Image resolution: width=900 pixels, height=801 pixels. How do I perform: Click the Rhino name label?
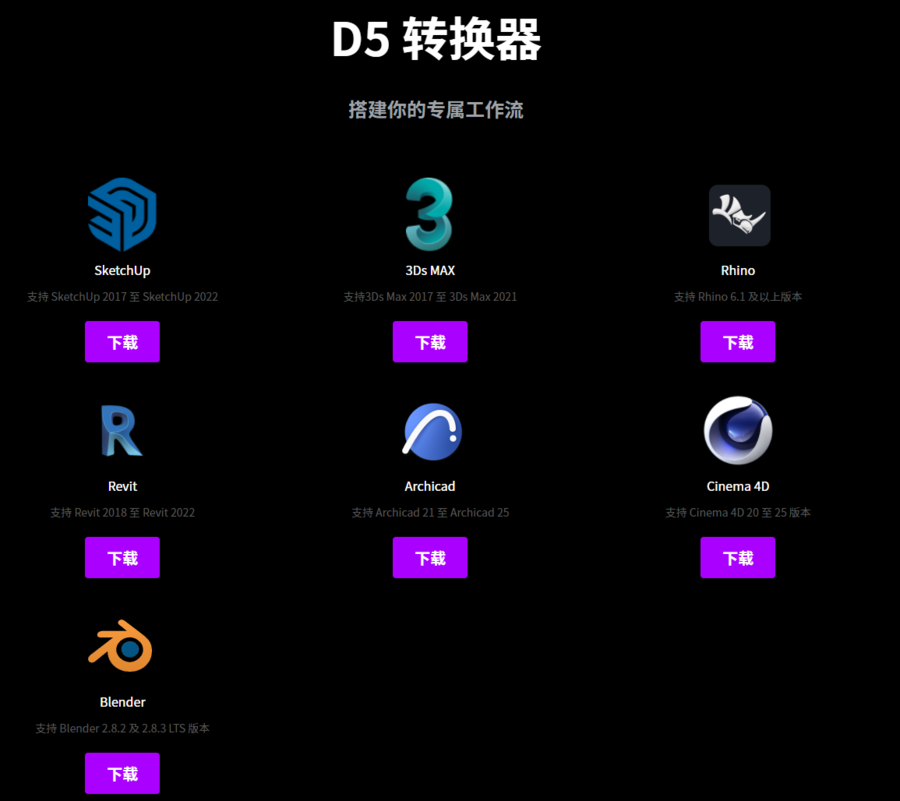coord(738,270)
